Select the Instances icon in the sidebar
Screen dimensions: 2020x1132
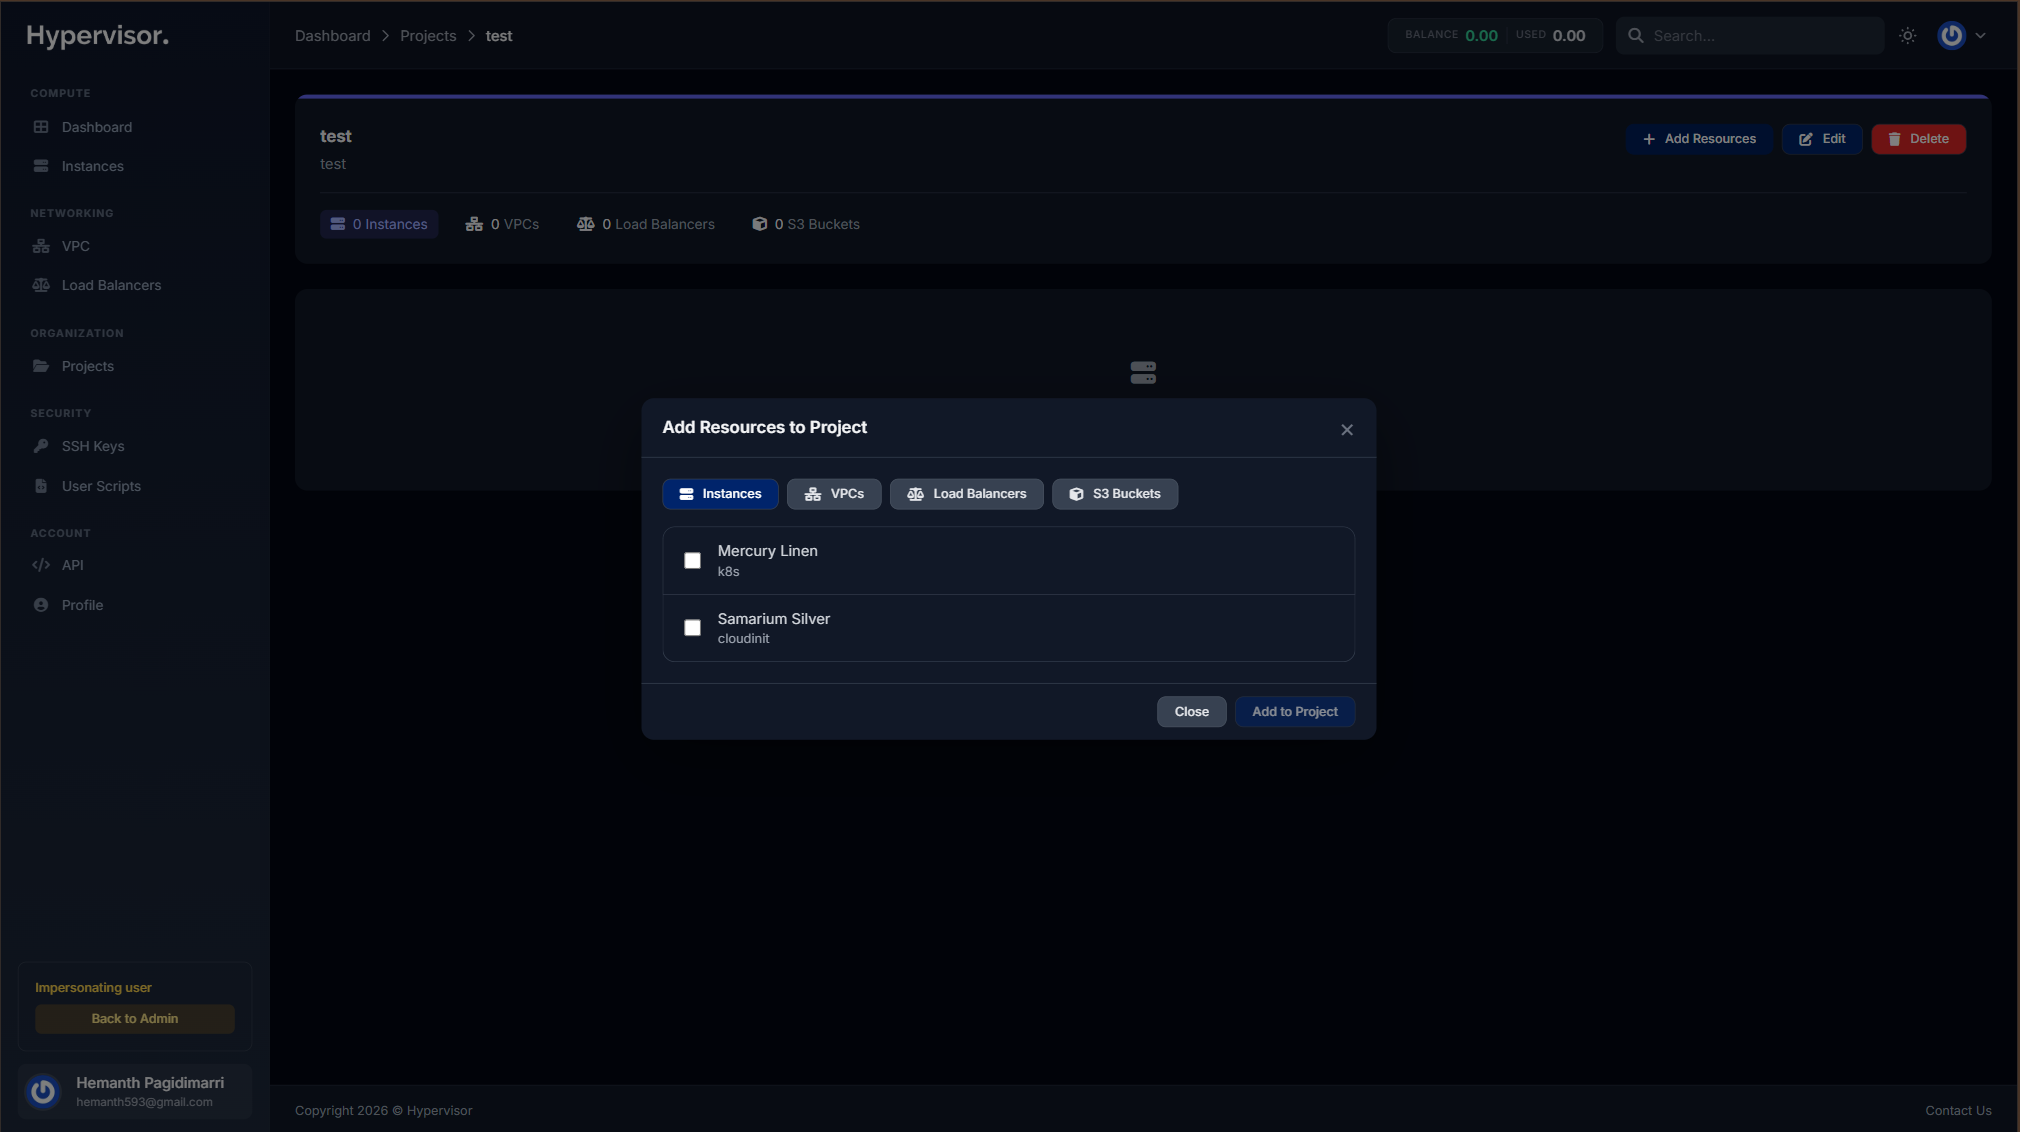[x=40, y=166]
